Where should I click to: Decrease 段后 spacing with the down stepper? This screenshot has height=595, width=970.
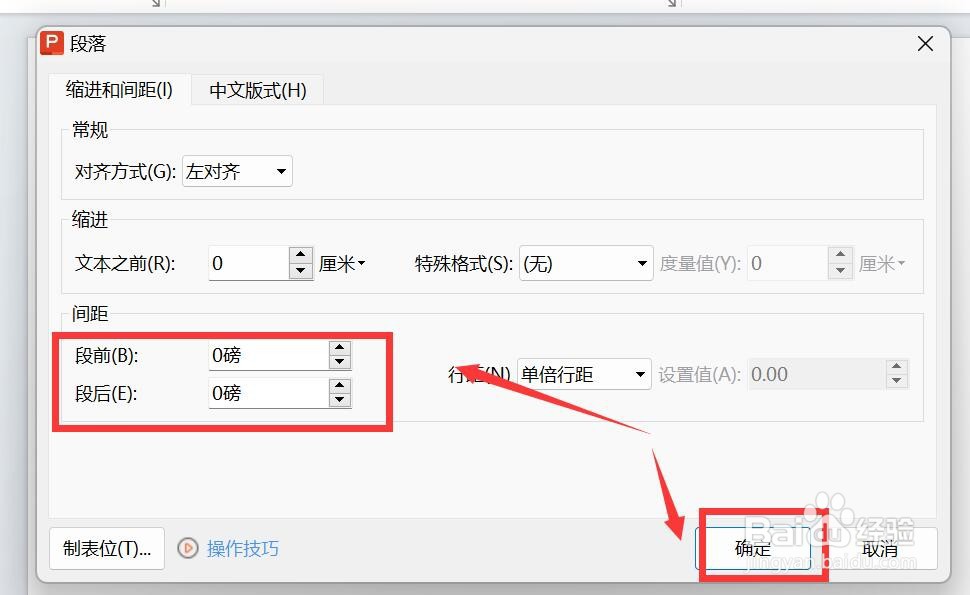339,399
